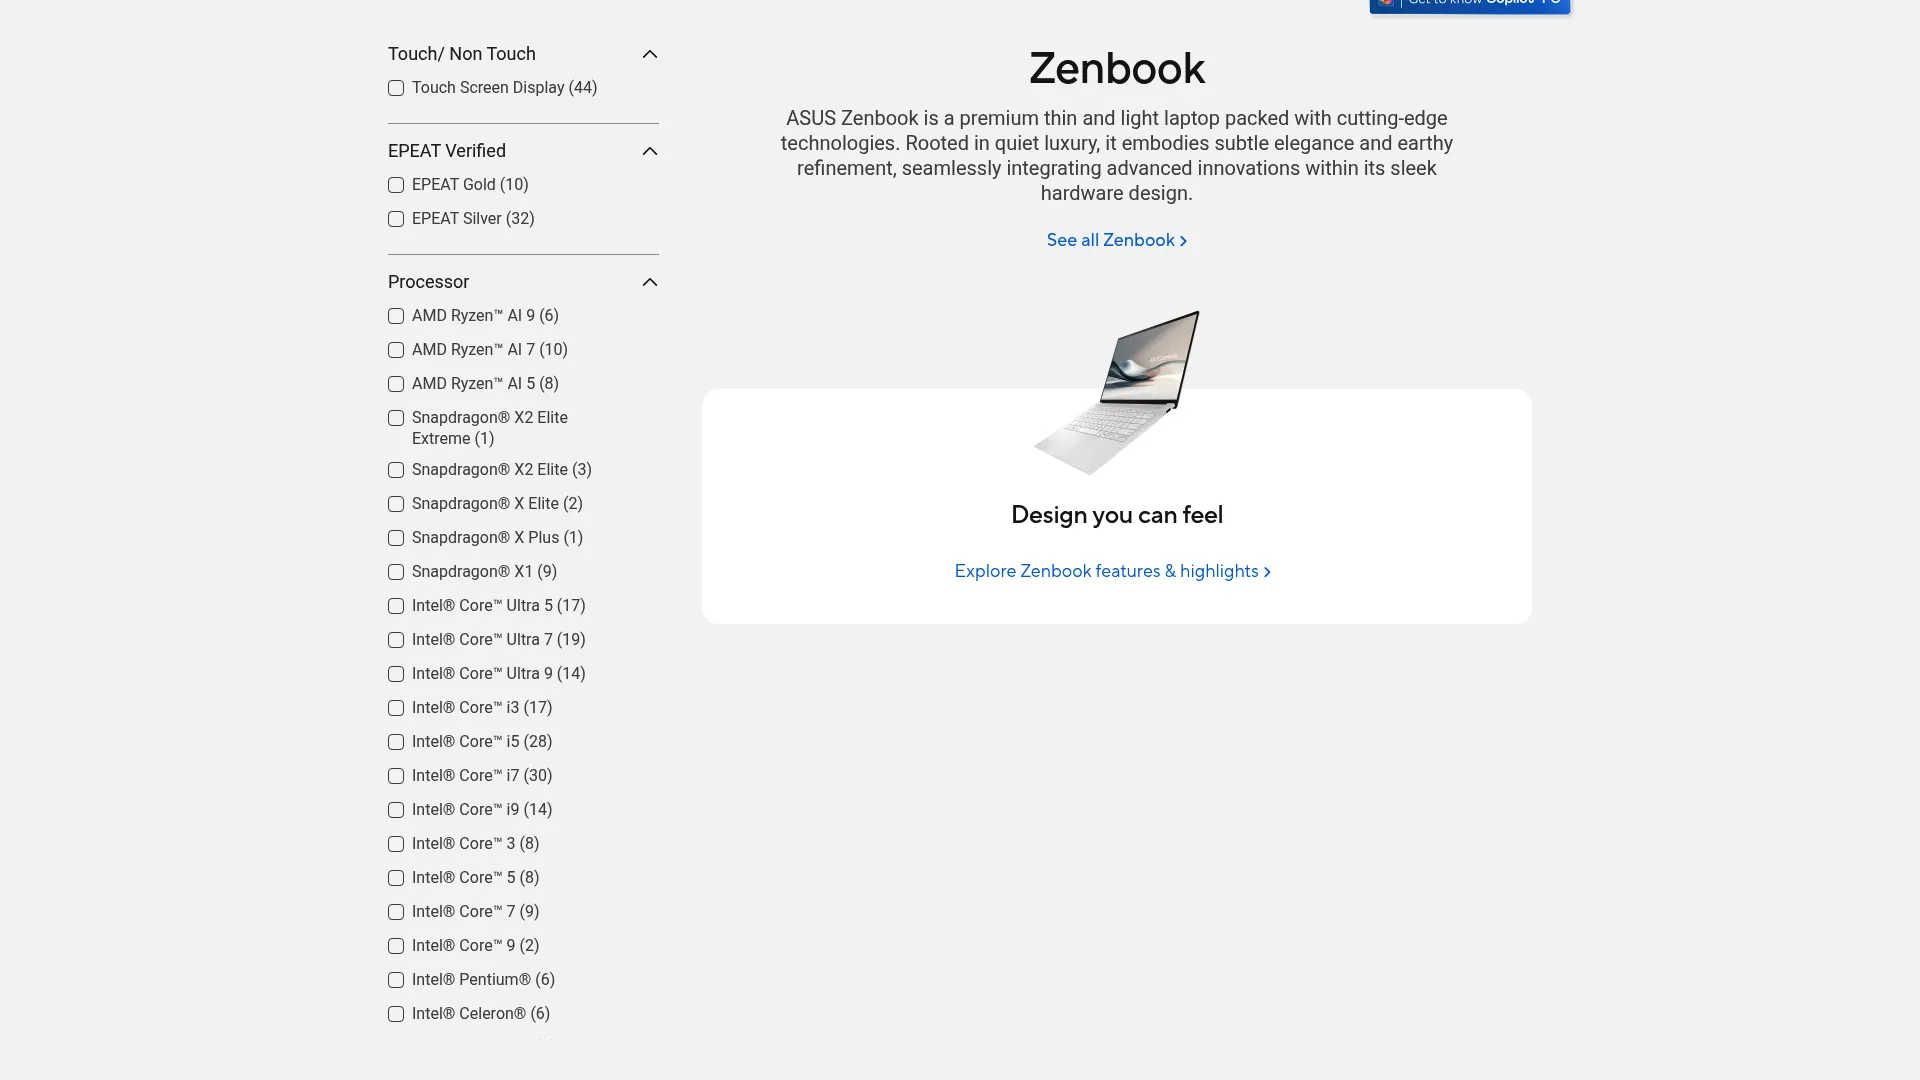This screenshot has height=1080, width=1920.
Task: Select AMD Ryzen AI 9 processor filter
Action: [x=396, y=316]
